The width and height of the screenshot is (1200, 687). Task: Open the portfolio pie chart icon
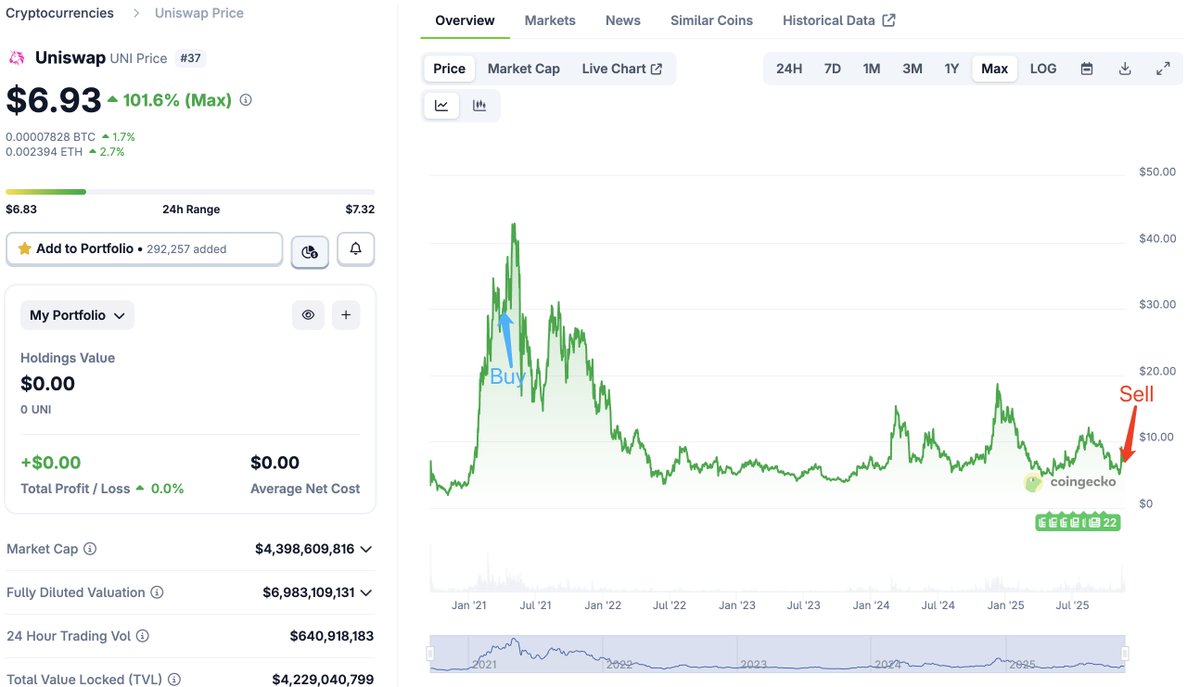click(310, 251)
